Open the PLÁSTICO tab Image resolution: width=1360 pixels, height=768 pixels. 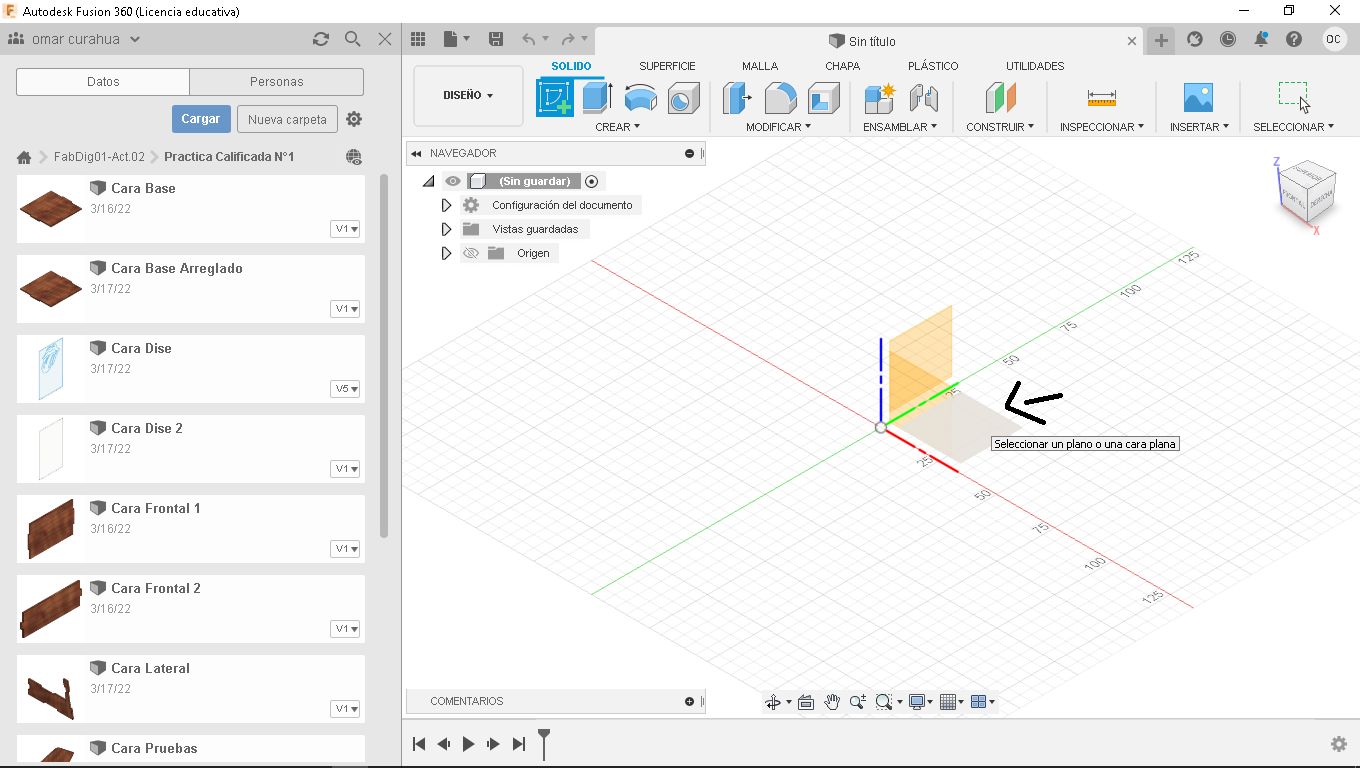(x=933, y=66)
